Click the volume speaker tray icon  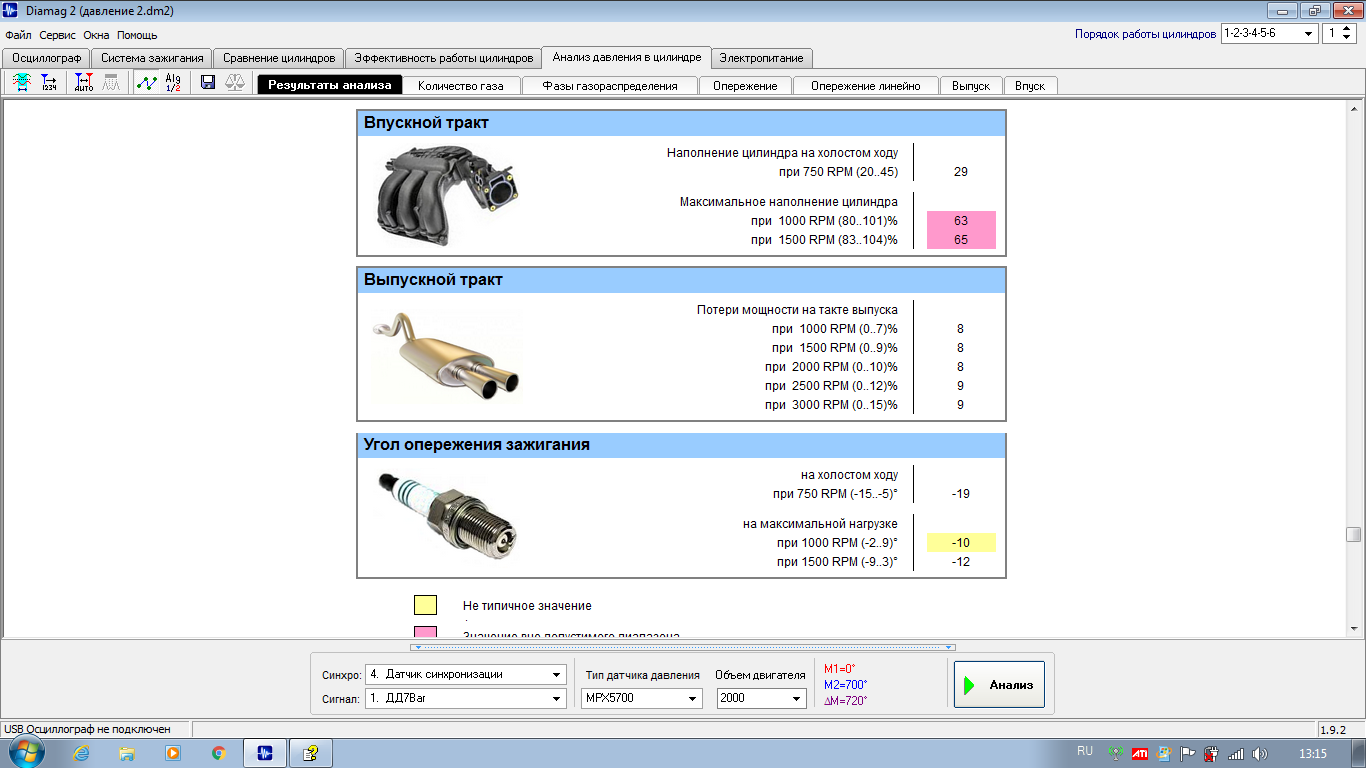(x=1259, y=753)
